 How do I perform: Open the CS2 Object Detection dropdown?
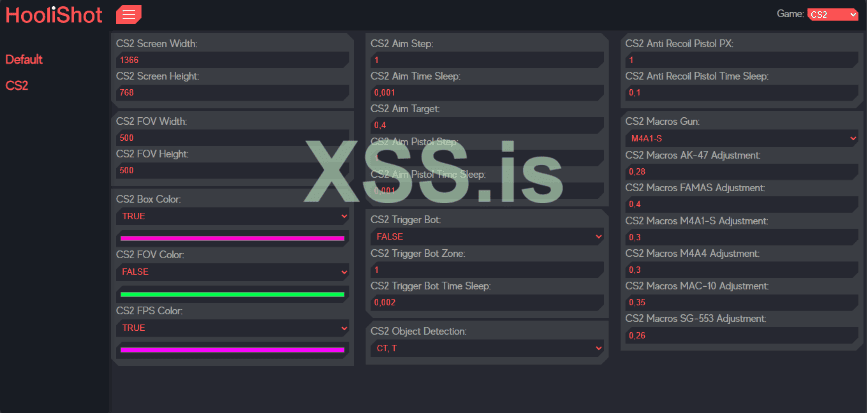487,348
